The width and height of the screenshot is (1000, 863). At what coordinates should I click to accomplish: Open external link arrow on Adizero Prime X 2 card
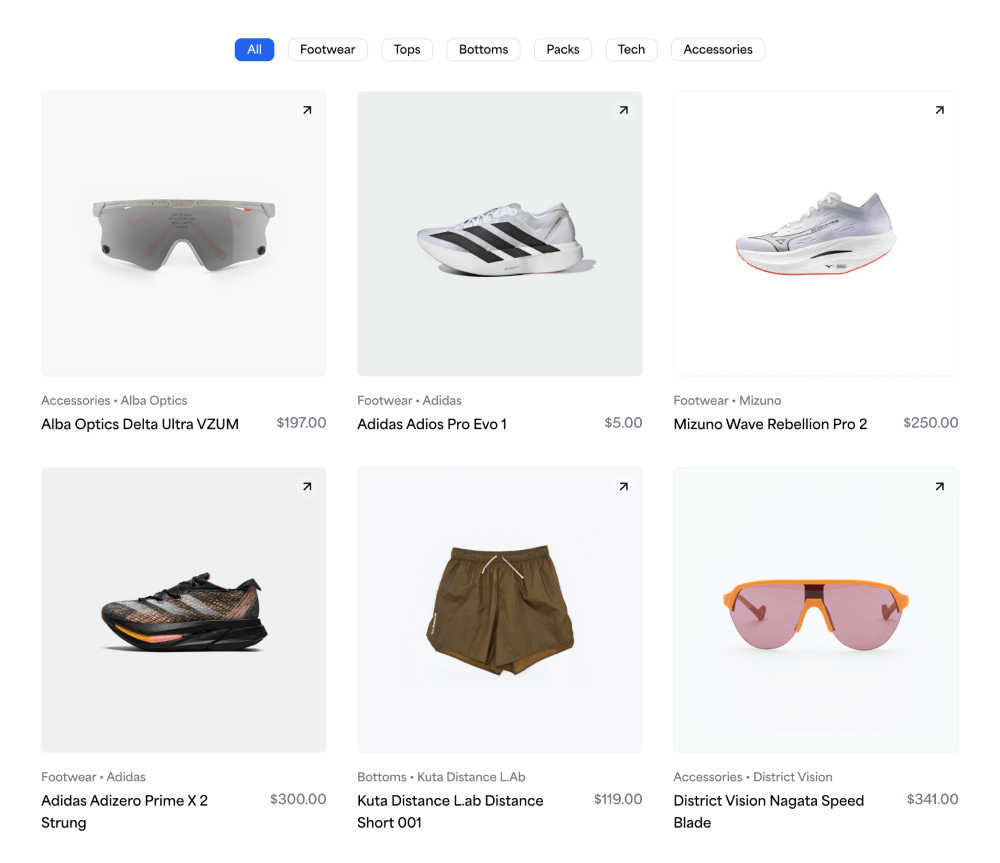307,487
